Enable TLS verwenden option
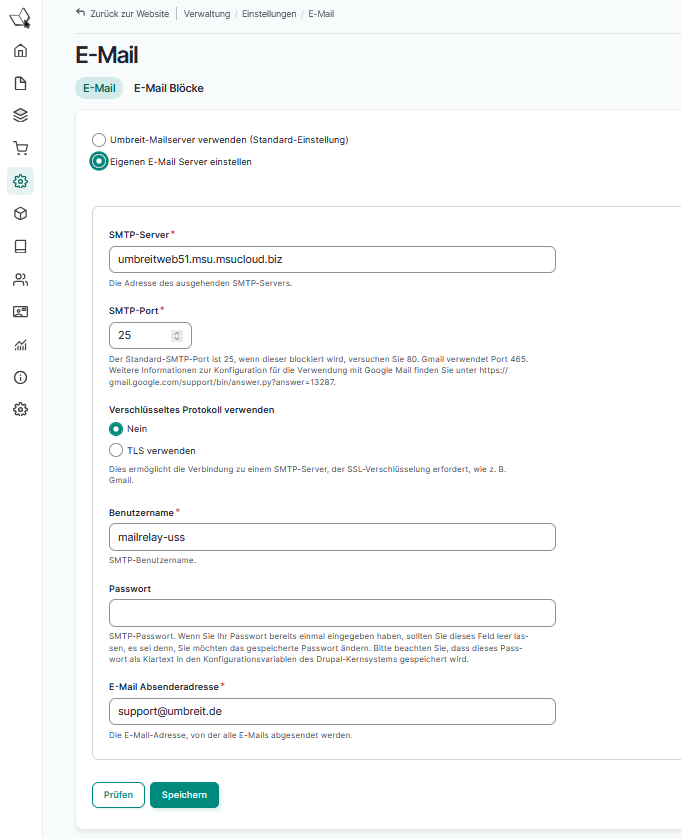 116,450
